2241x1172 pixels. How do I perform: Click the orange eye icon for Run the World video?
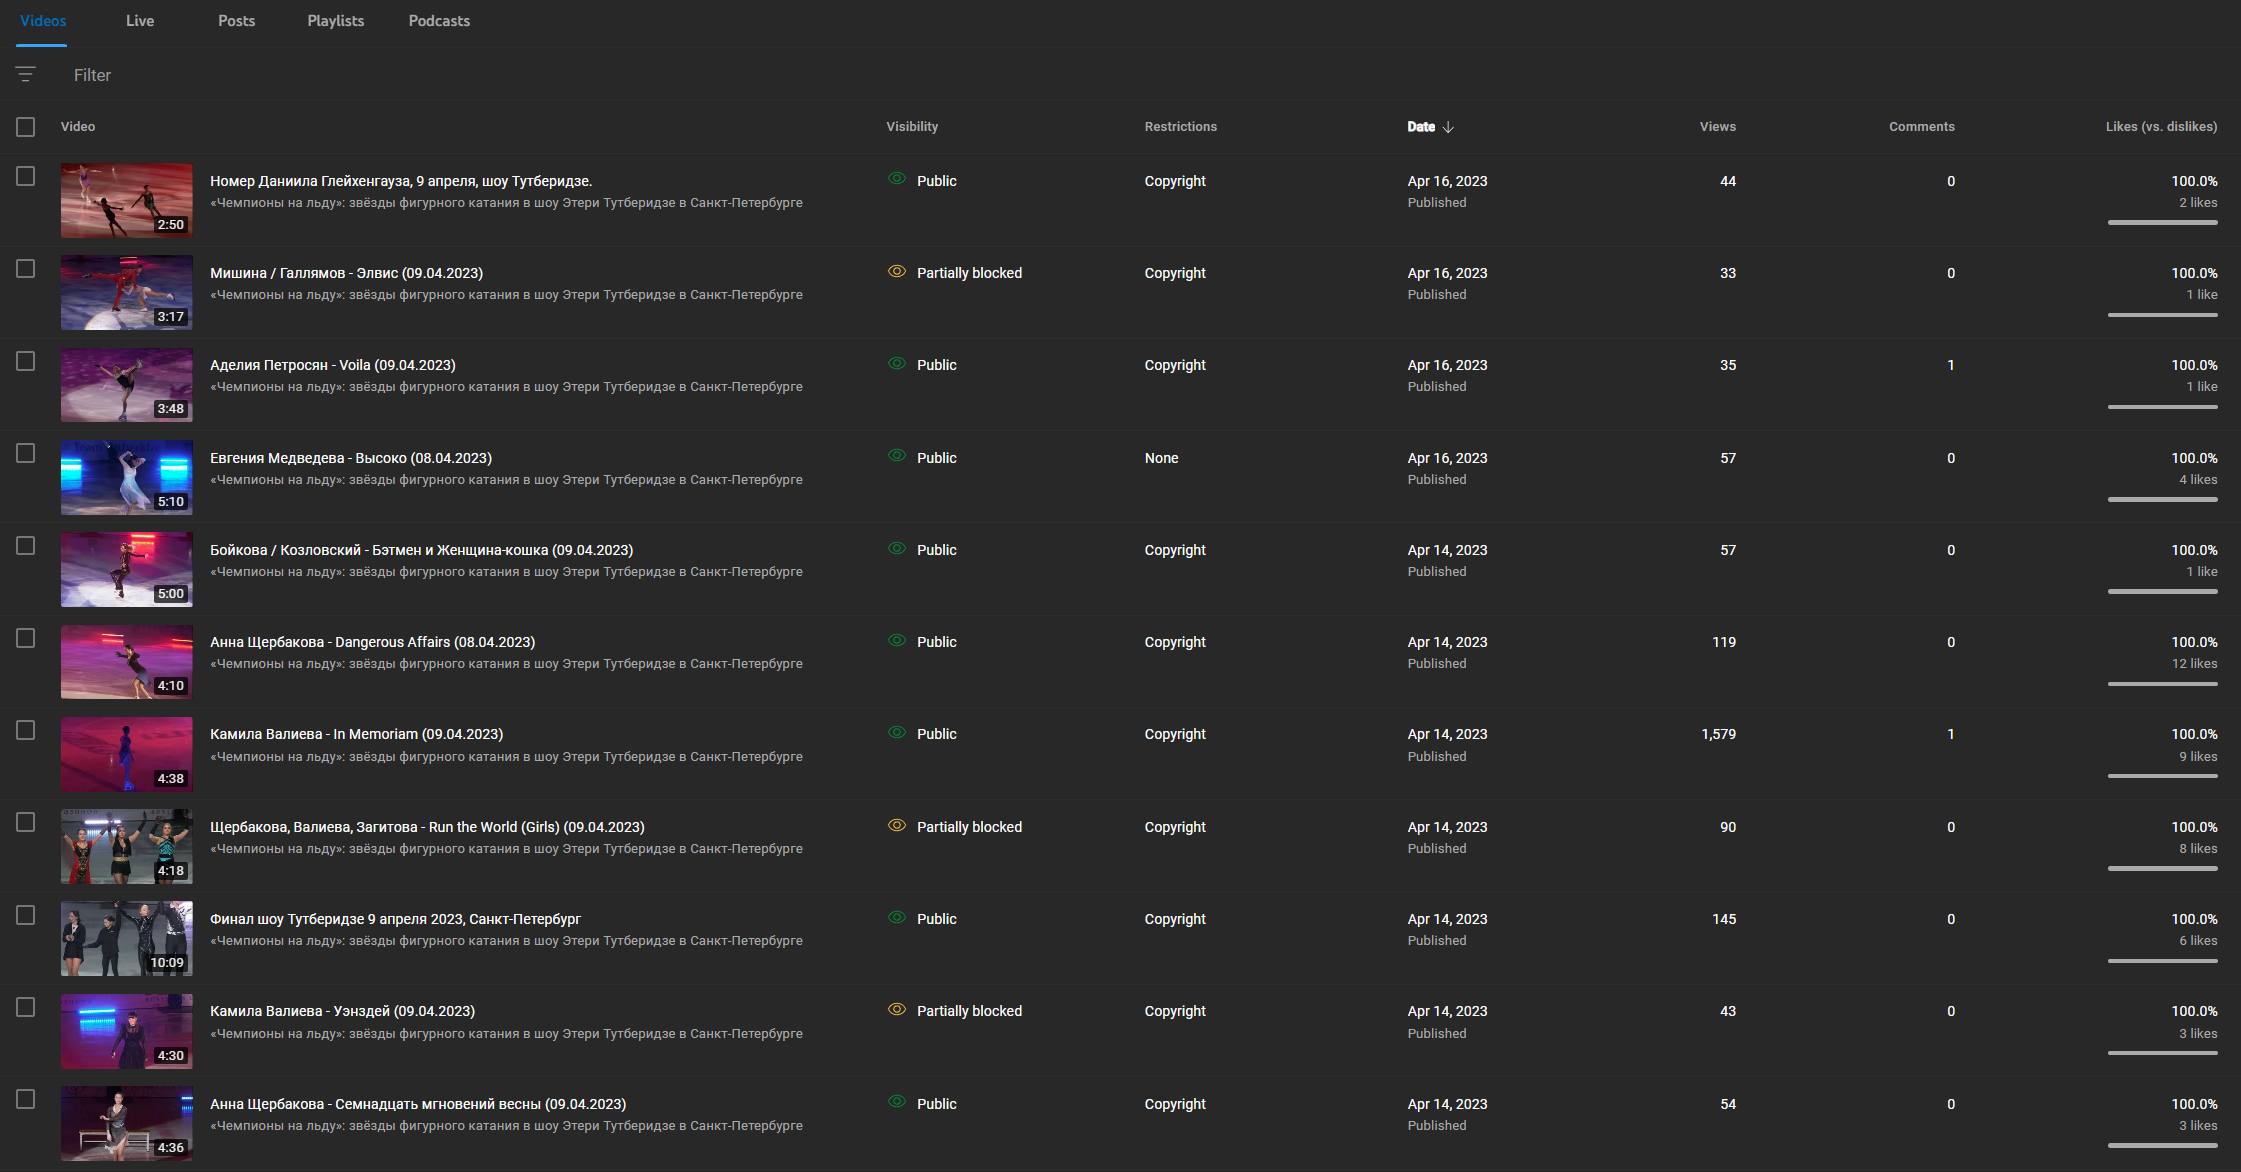[x=897, y=826]
